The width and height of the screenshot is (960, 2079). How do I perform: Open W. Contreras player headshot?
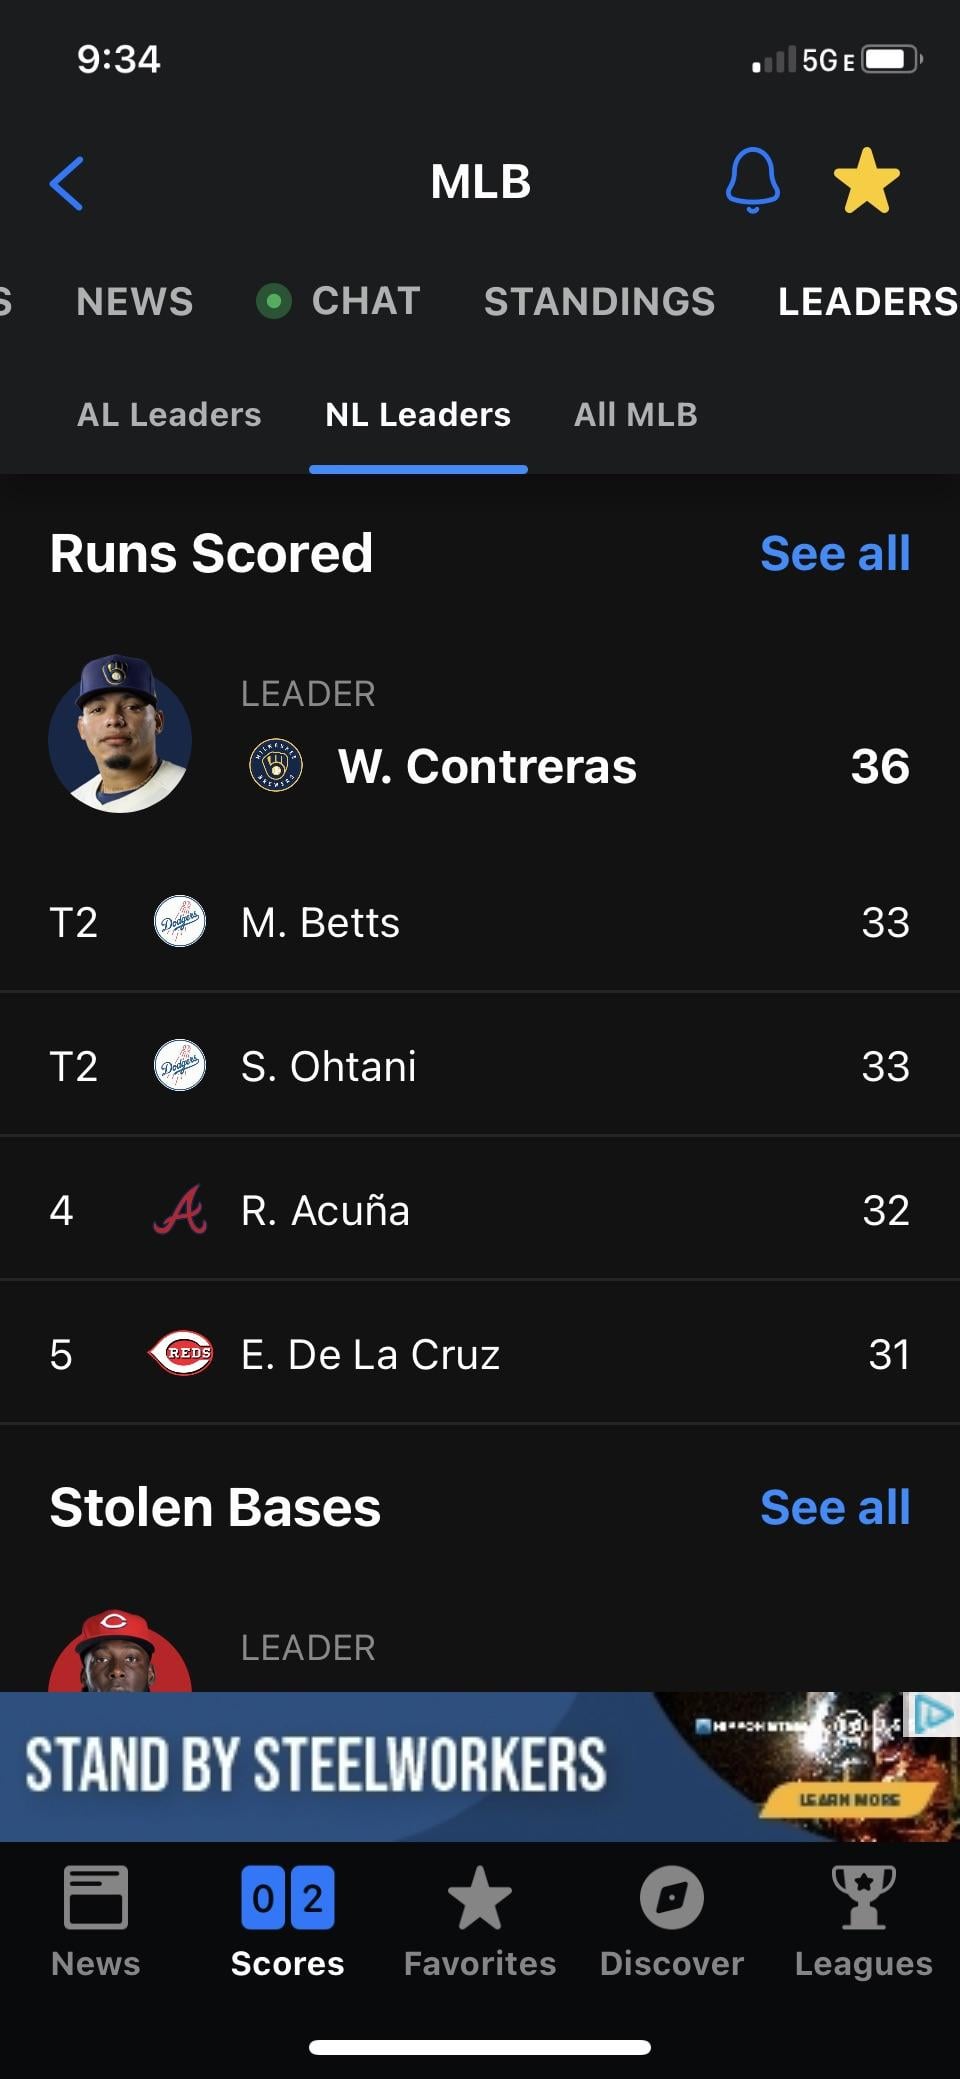(x=120, y=733)
